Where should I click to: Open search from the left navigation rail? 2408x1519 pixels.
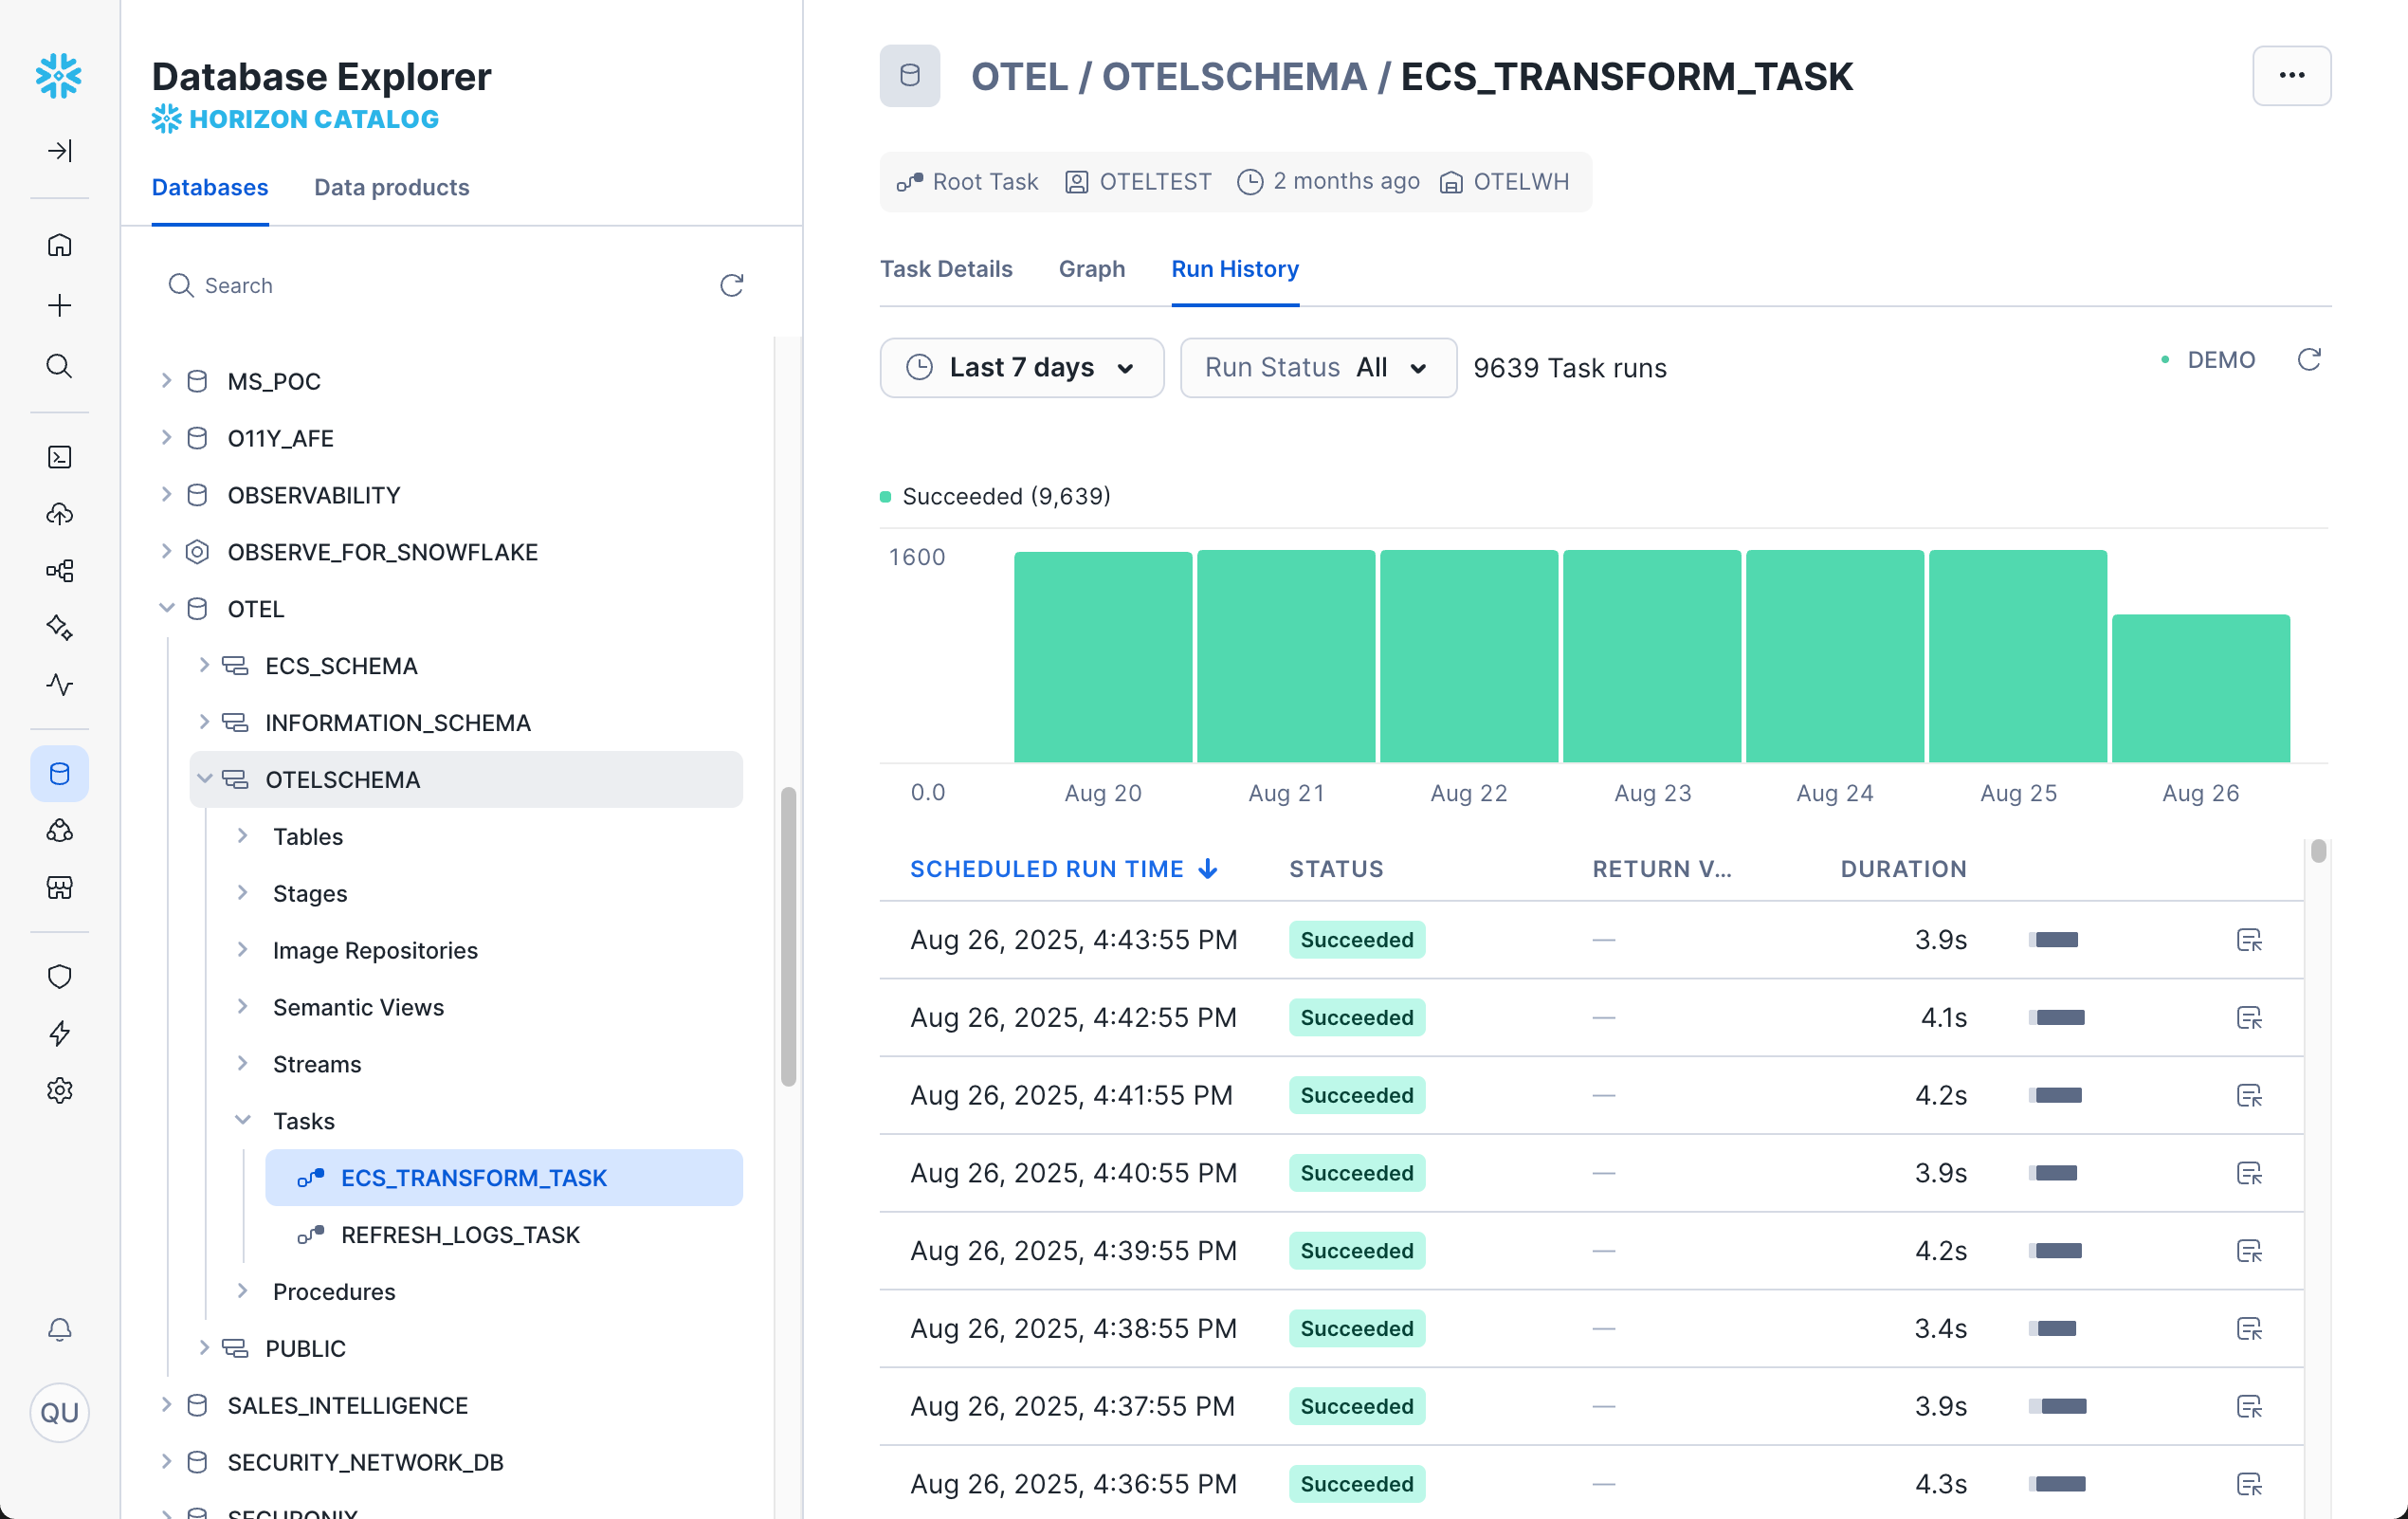pos(60,366)
